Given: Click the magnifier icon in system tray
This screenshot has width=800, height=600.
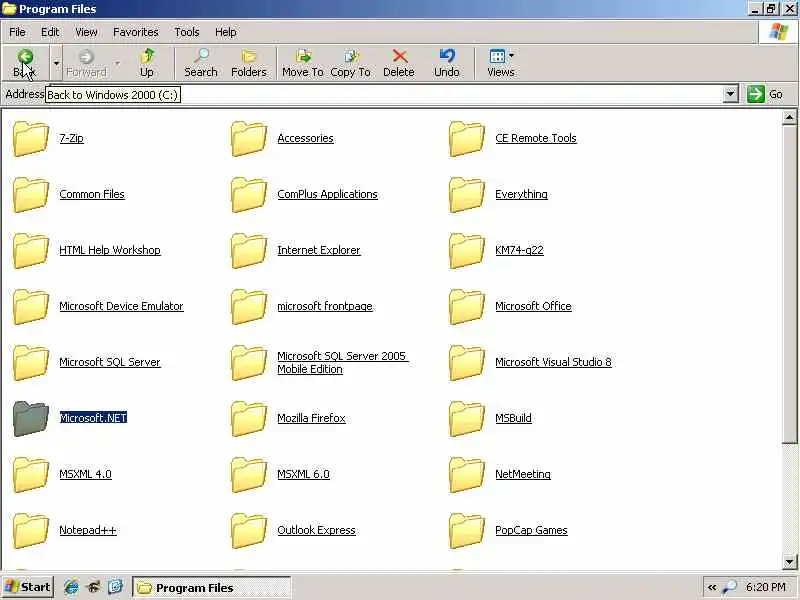Looking at the screenshot, I should 730,587.
